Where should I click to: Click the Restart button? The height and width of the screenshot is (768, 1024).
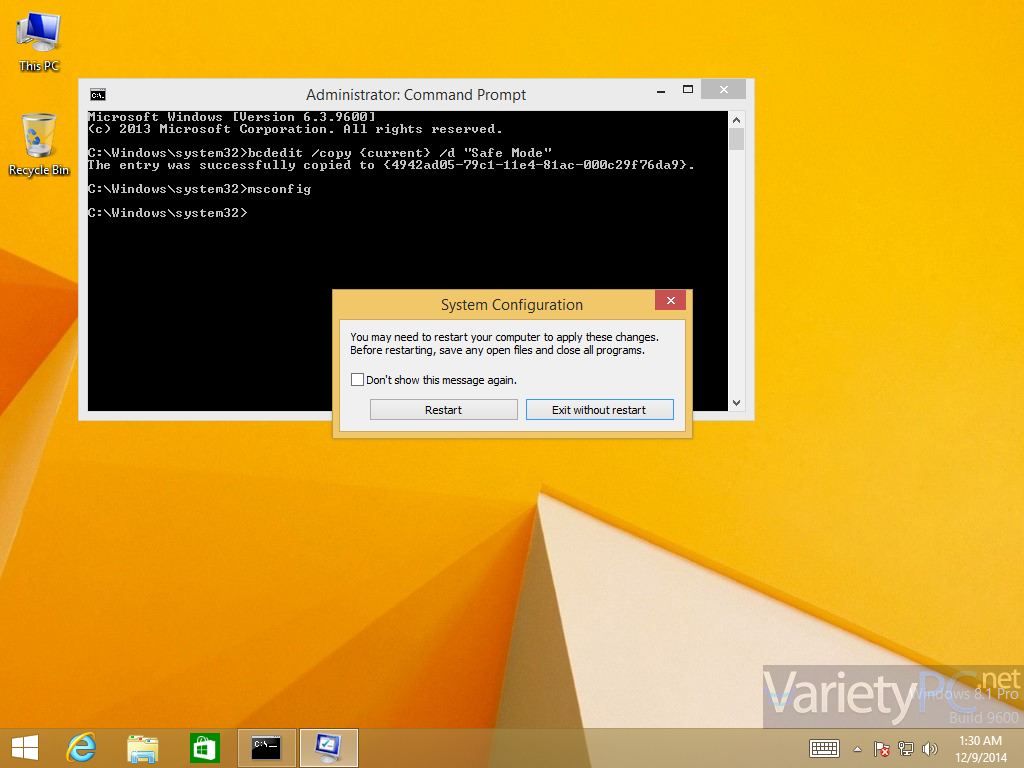click(443, 409)
